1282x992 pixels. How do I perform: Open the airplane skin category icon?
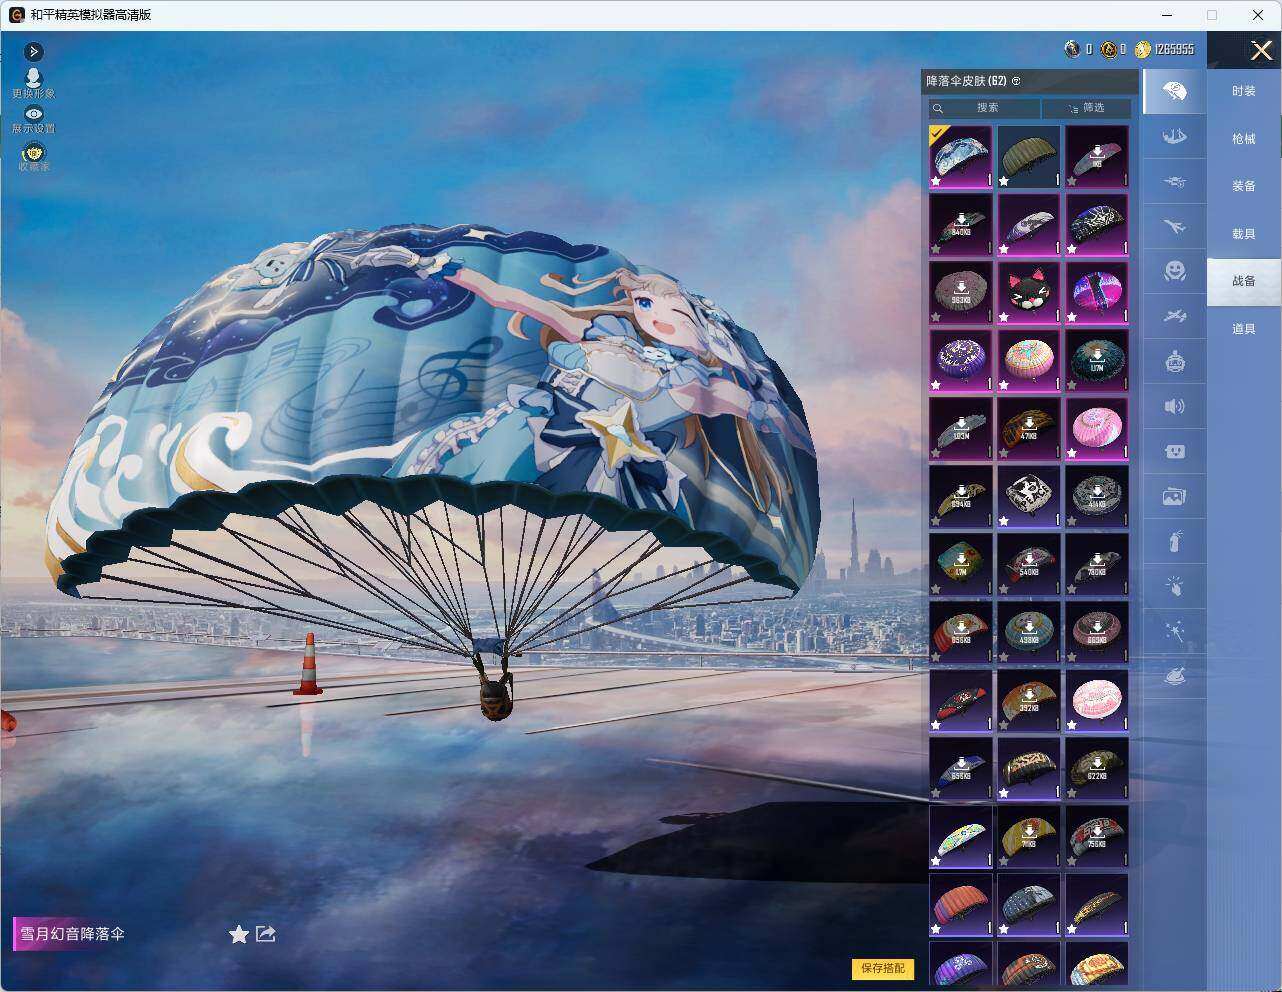click(x=1175, y=227)
